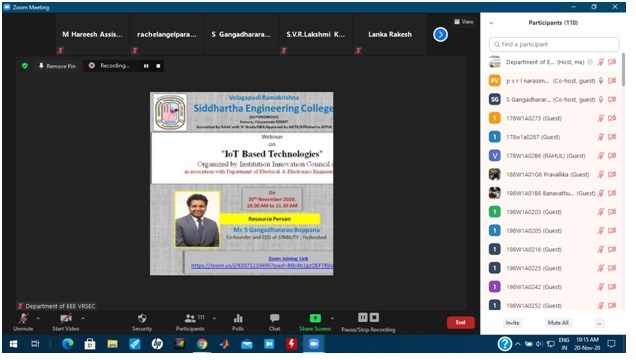Select rachelangelpara video tile
The width and height of the screenshot is (636, 360).
pos(167,35)
